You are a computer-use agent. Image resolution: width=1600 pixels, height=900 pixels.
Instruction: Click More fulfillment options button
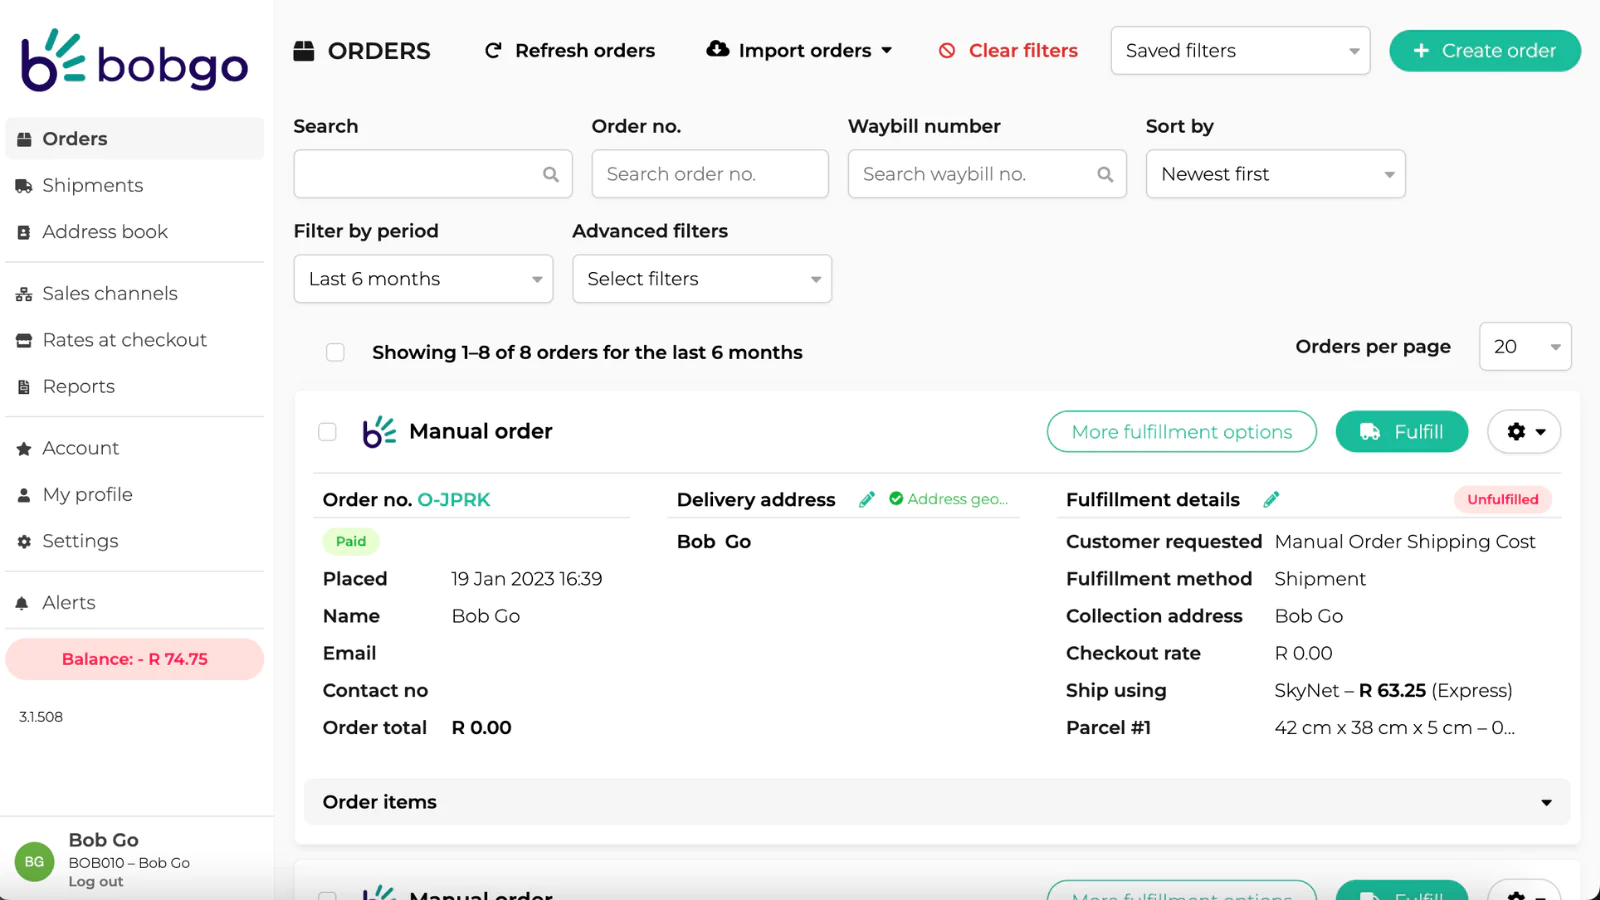[x=1181, y=432]
